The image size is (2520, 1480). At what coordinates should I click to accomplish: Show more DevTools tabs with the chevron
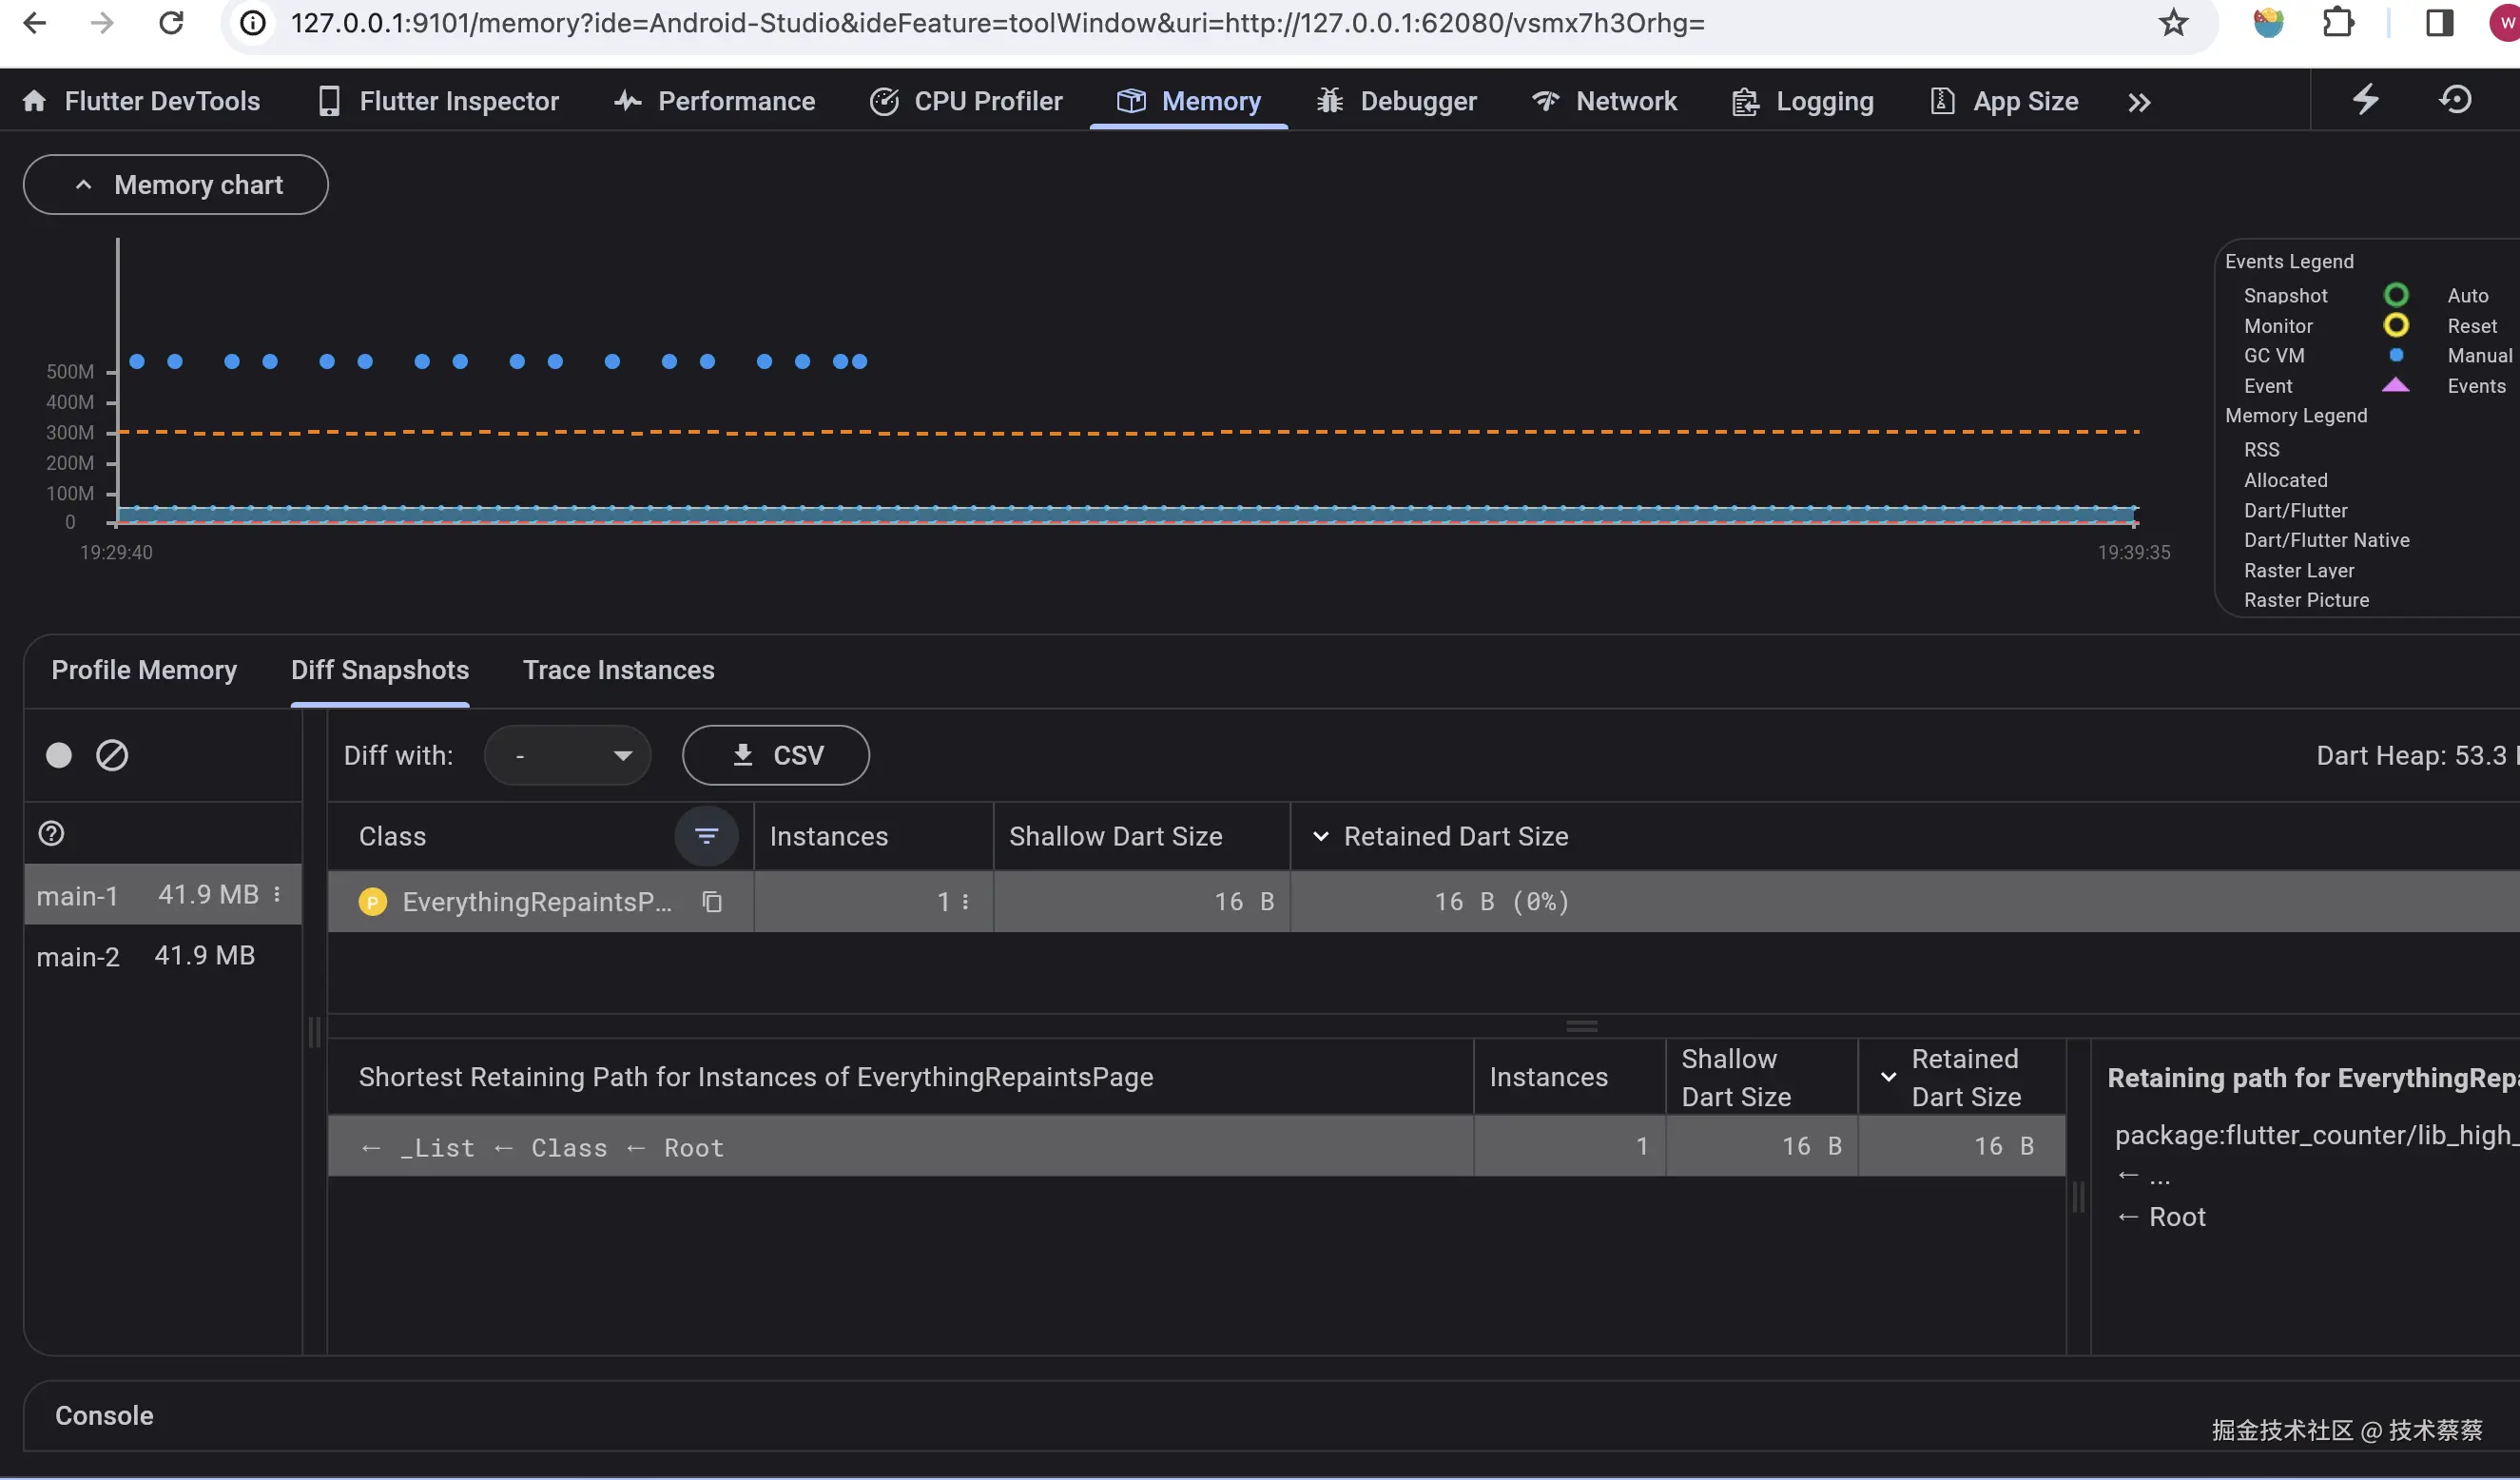pyautogui.click(x=2139, y=102)
